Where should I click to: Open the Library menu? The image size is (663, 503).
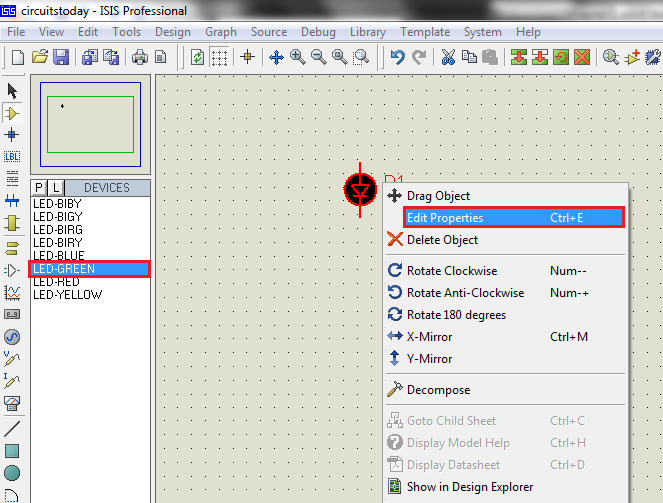click(367, 32)
